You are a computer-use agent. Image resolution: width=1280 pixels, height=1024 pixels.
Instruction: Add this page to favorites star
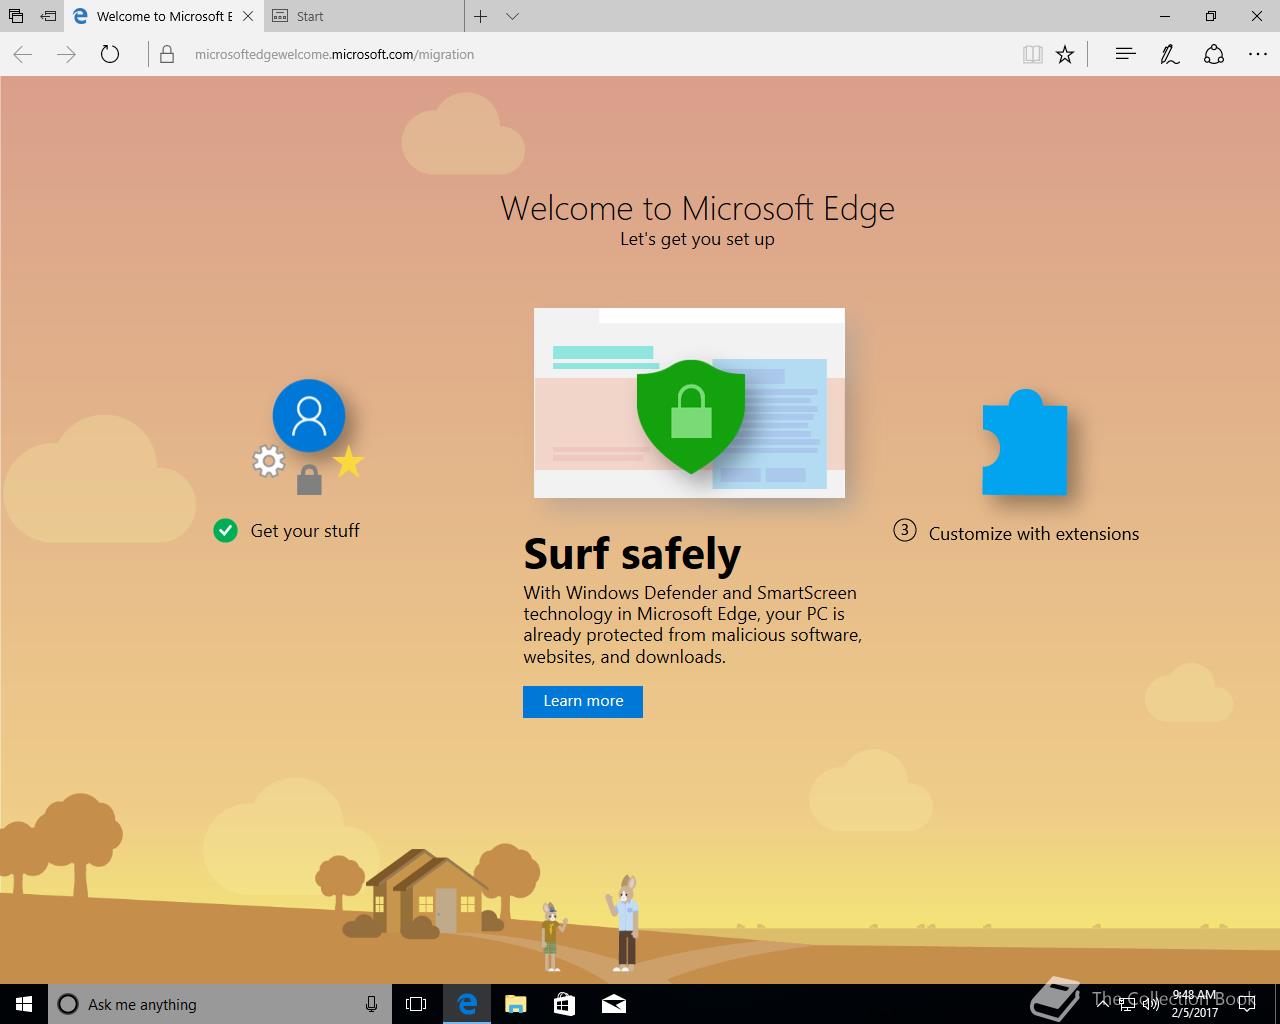pyautogui.click(x=1065, y=54)
